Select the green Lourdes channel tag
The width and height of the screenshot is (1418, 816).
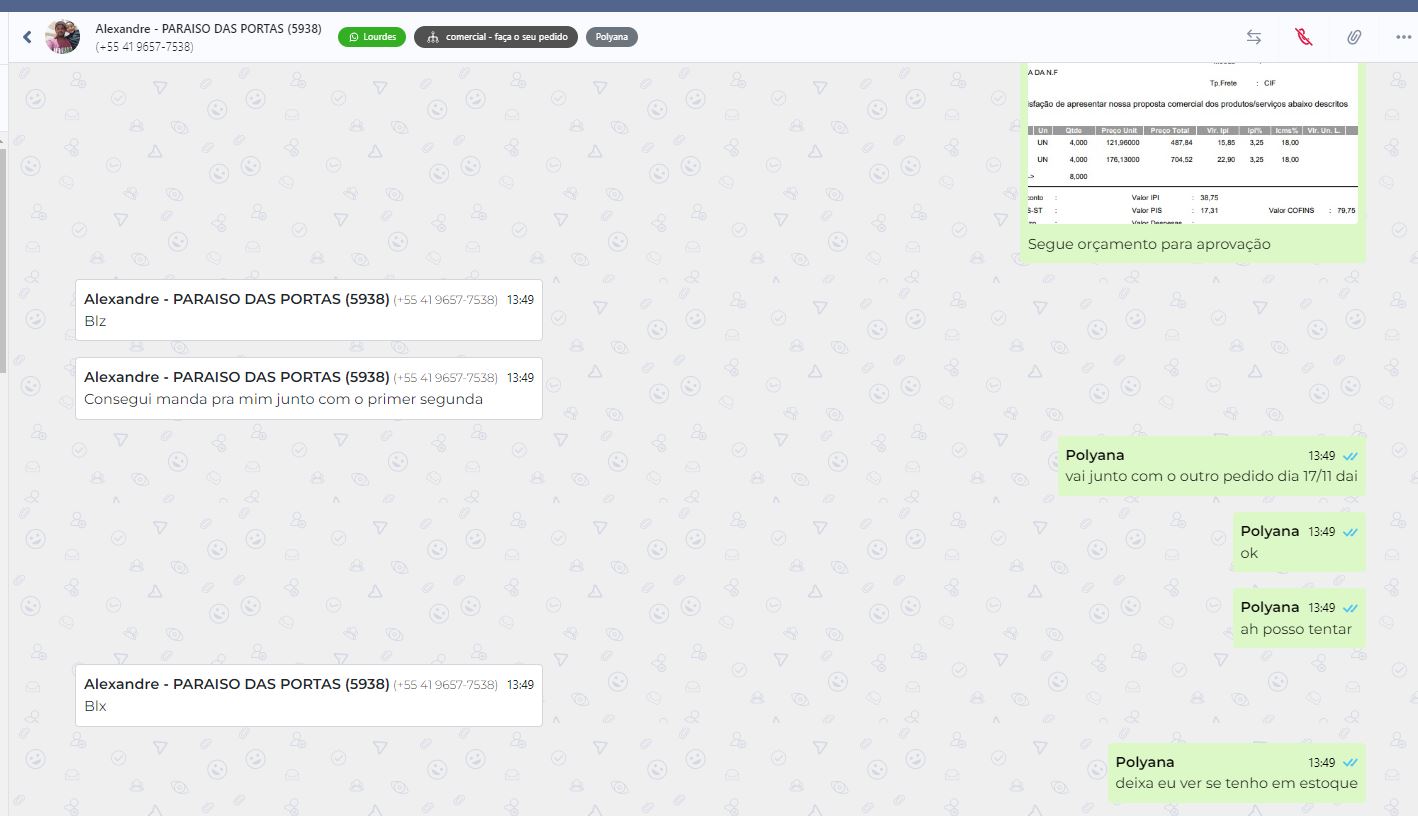(372, 37)
